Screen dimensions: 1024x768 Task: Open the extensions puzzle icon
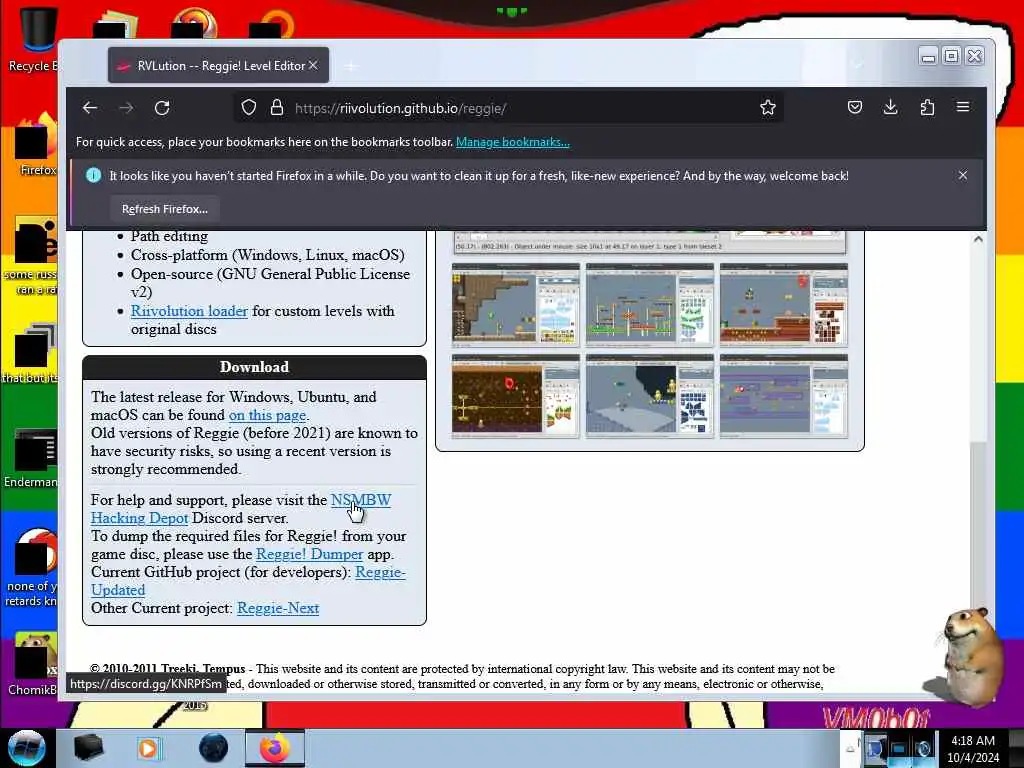point(927,107)
